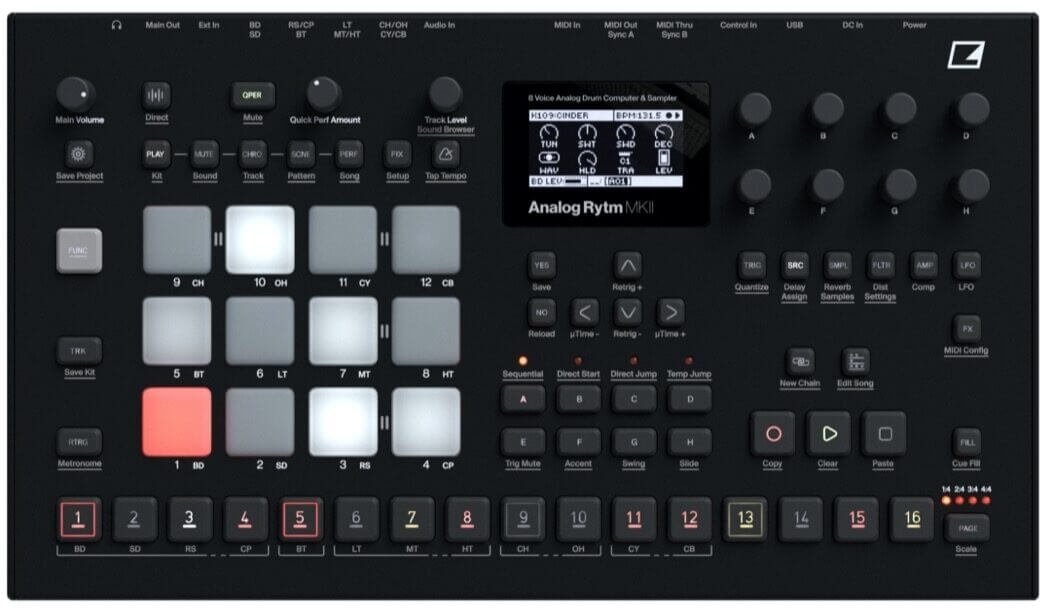This screenshot has height=608, width=1048.
Task: Hit the red pad 1 BD
Action: [x=176, y=422]
